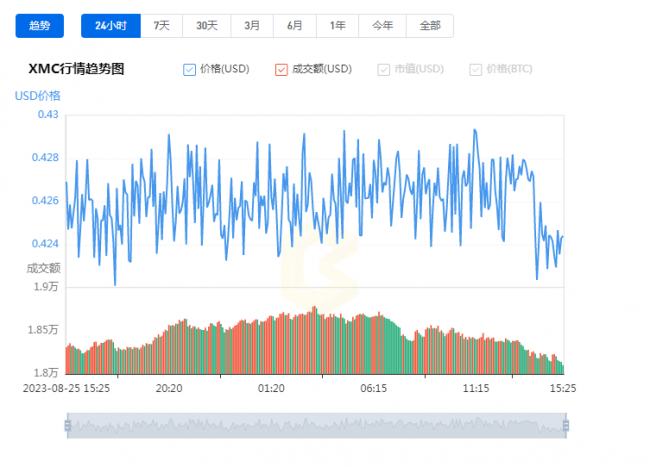Click the 0.424 price axis value
This screenshot has width=650, height=467.
pos(45,244)
